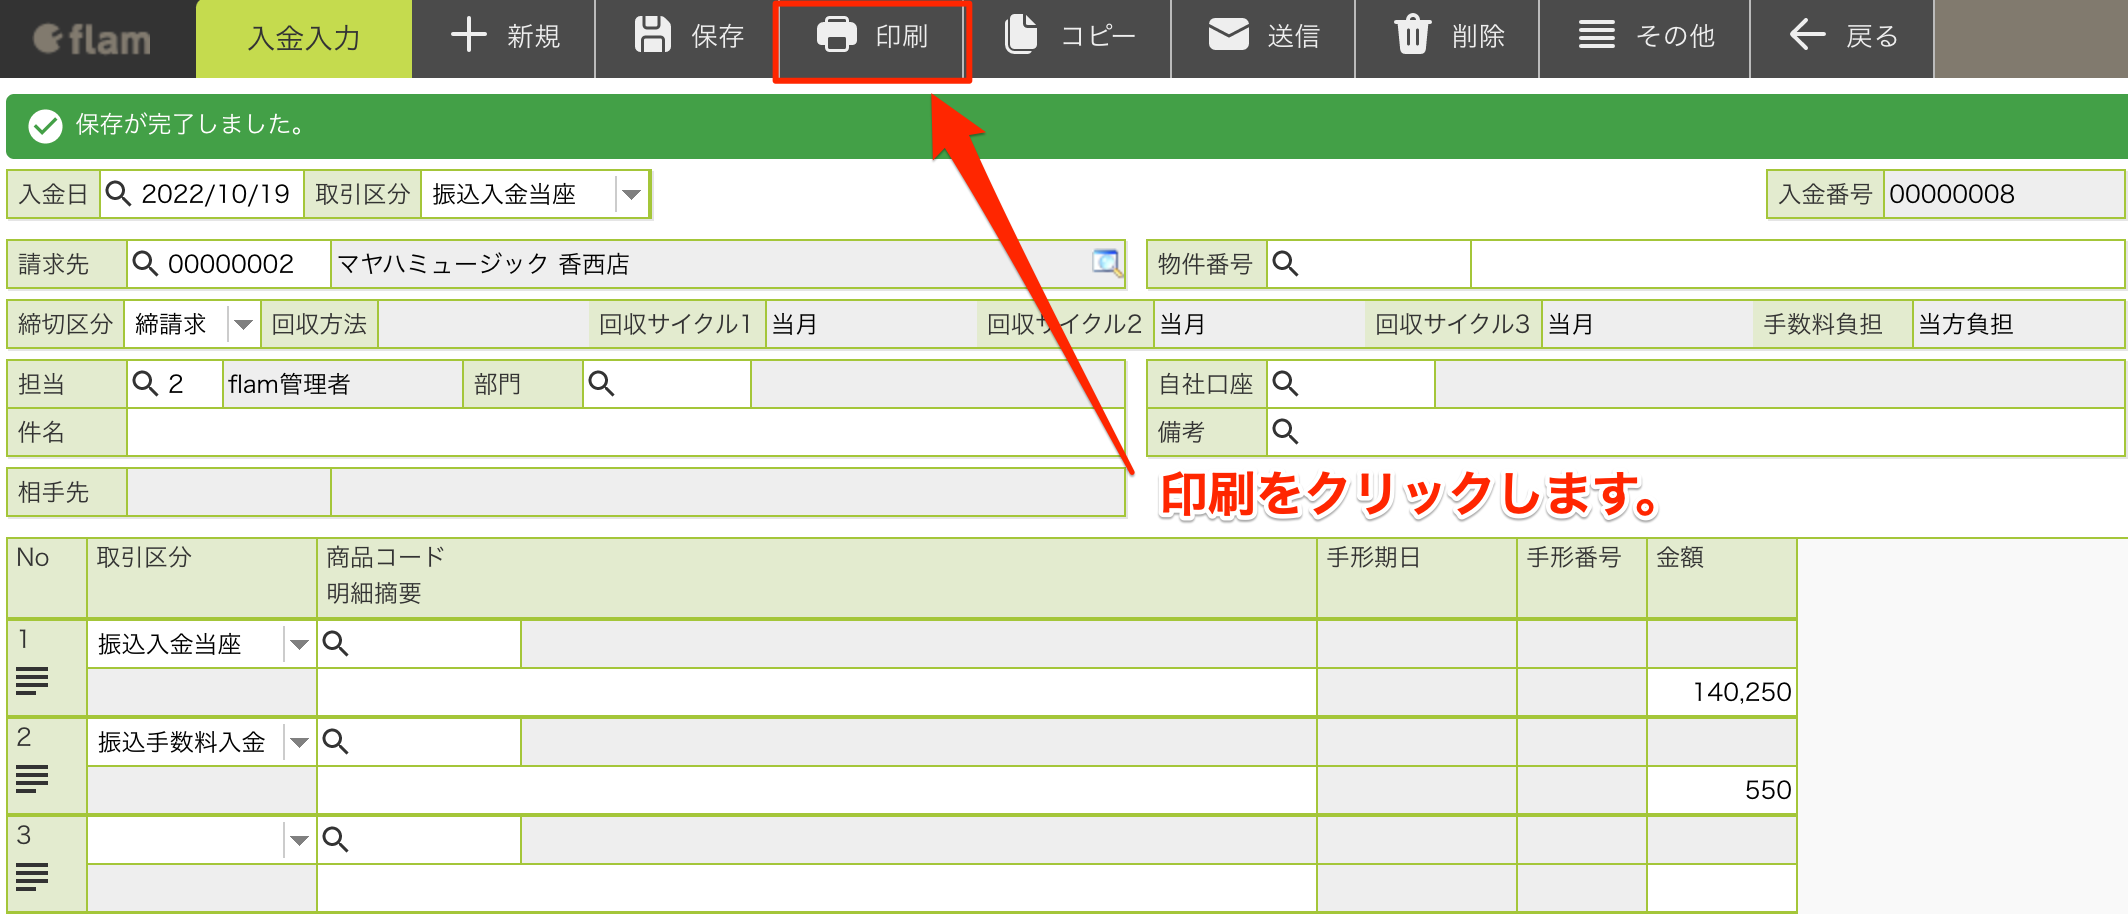
Task: Open row 3 line menu icon
Action: pyautogui.click(x=32, y=877)
